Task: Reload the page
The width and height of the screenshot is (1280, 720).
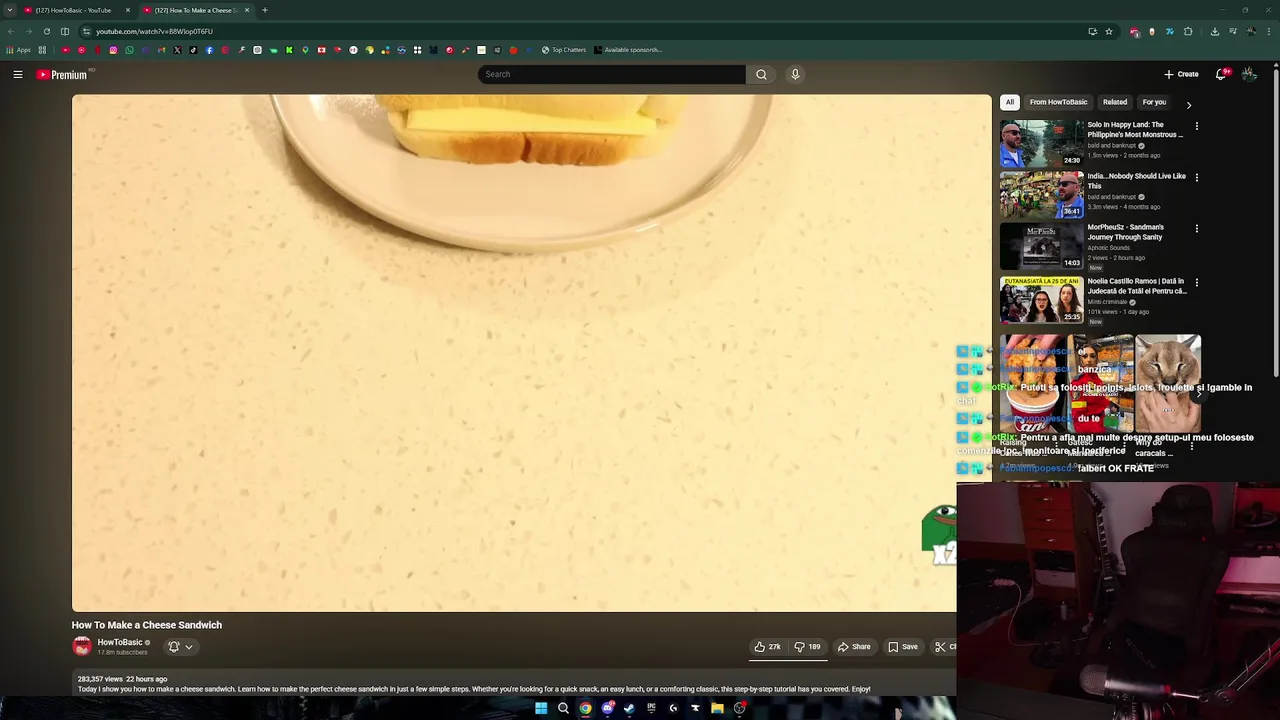Action: point(46,31)
